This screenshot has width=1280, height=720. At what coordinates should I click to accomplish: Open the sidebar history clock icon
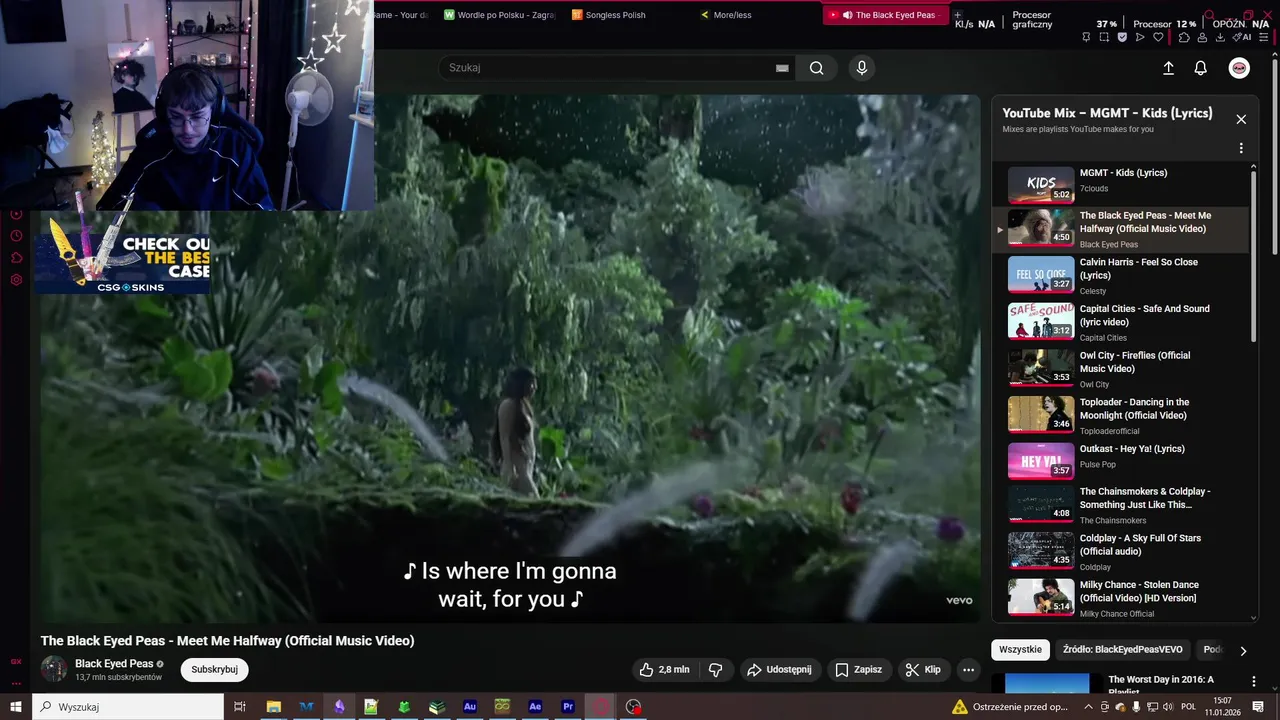click(16, 236)
